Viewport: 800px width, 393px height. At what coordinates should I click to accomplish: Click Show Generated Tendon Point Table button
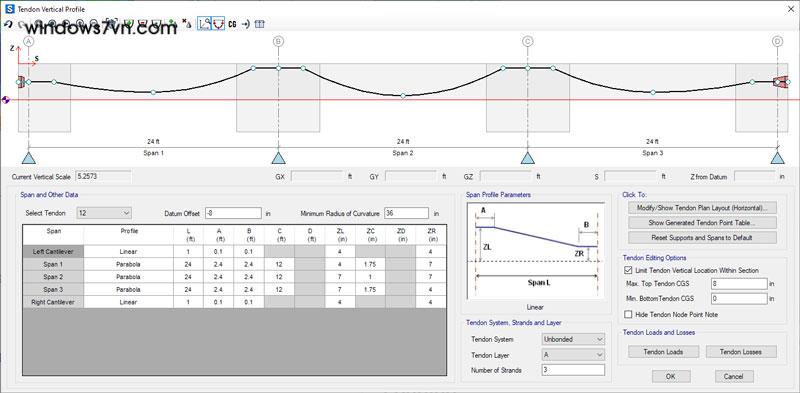point(703,223)
